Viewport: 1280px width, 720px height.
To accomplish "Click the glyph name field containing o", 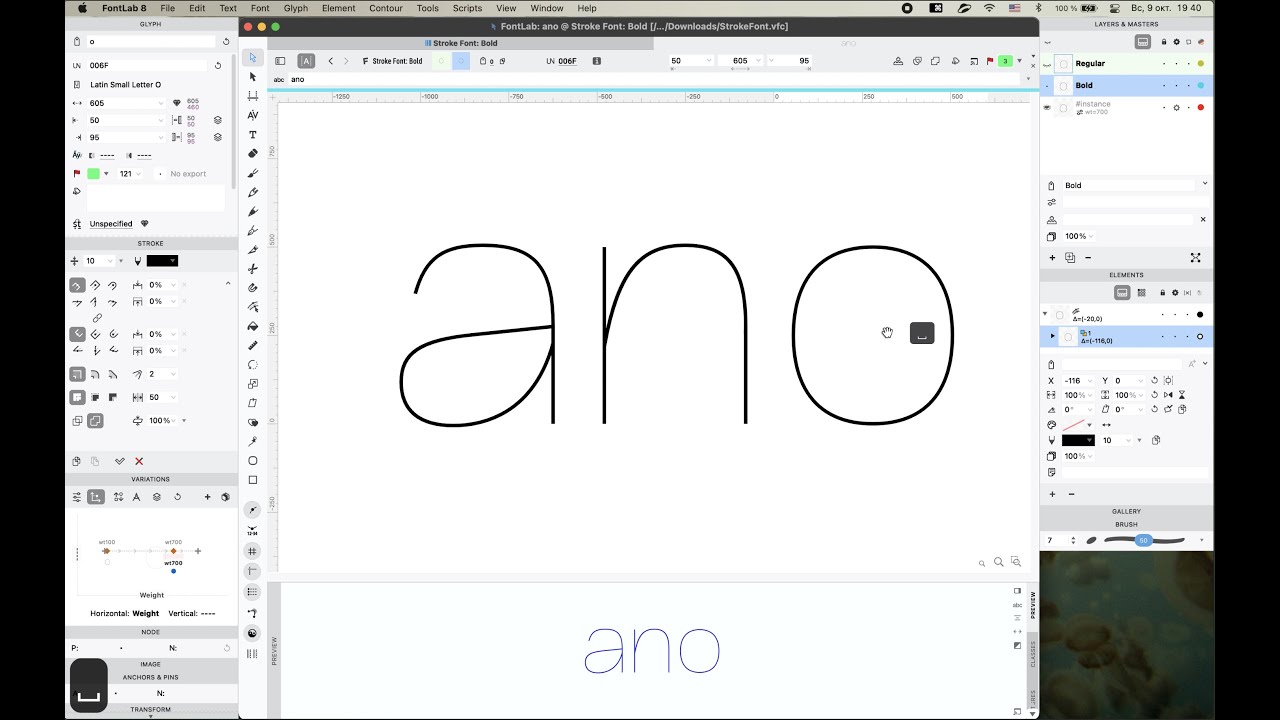I will click(x=151, y=42).
